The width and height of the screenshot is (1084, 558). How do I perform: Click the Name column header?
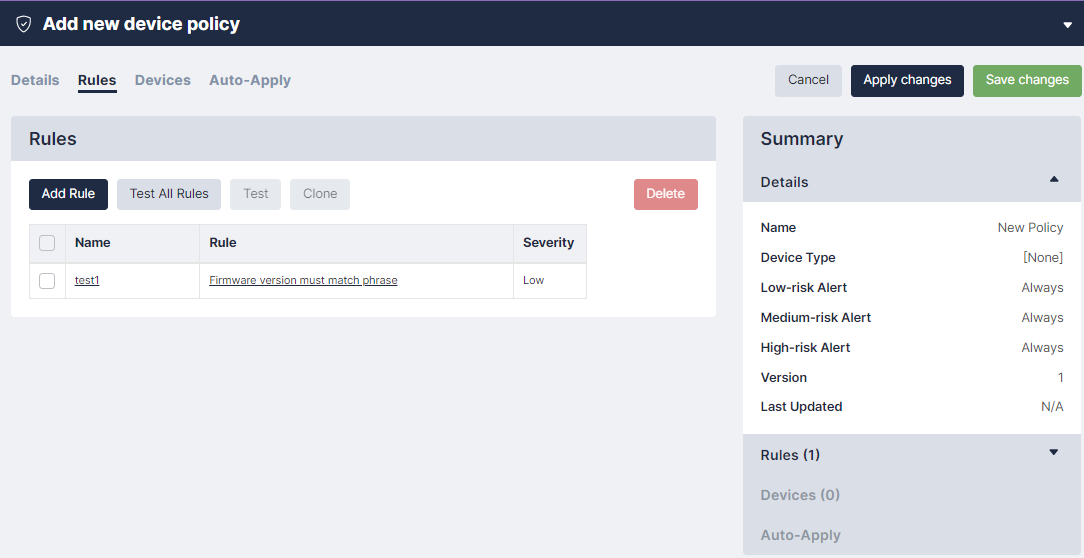tap(93, 243)
